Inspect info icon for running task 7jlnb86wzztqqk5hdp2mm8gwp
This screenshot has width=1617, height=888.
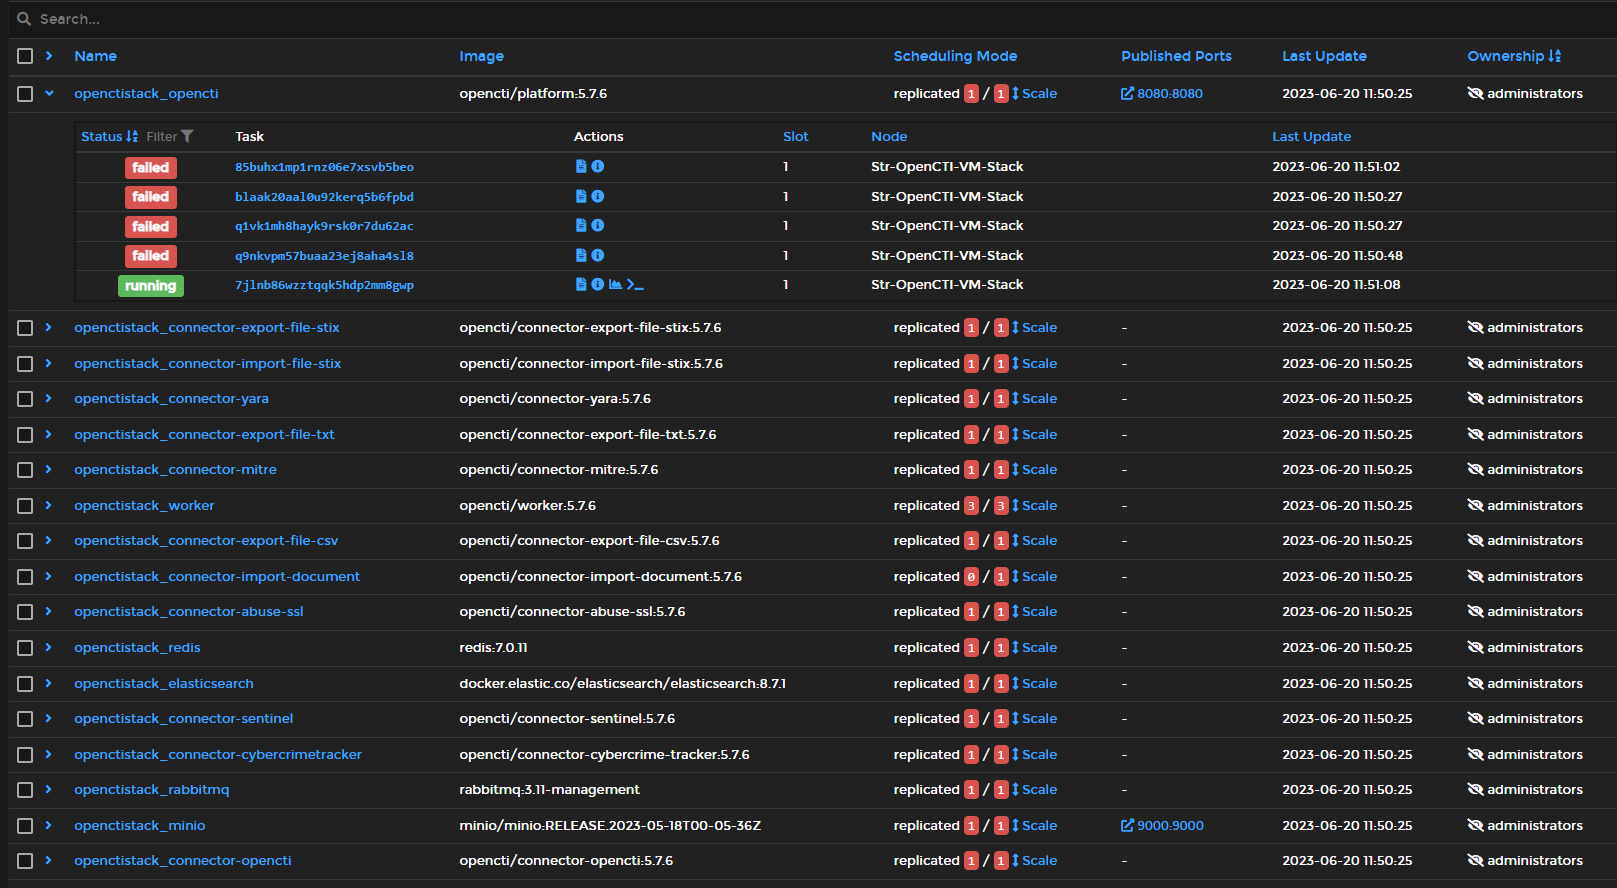click(598, 285)
